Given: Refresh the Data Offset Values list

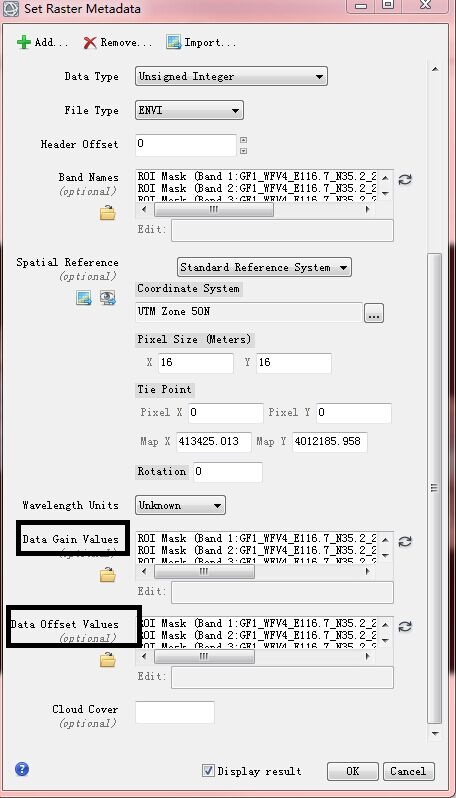Looking at the screenshot, I should pos(405,626).
